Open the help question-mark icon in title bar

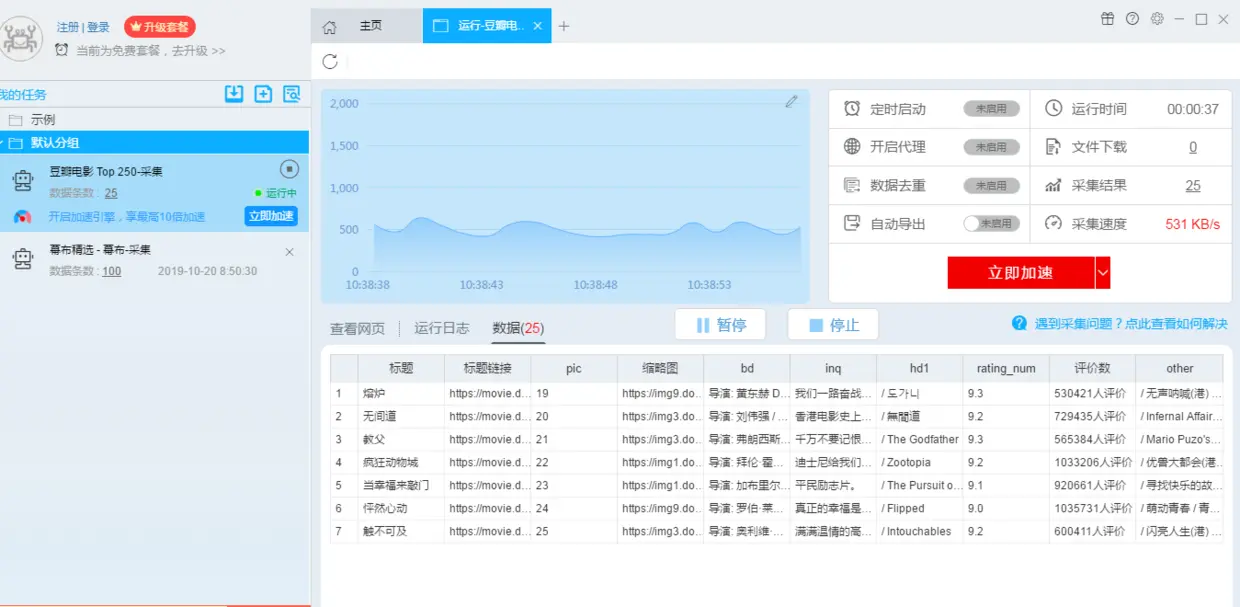(x=1132, y=19)
